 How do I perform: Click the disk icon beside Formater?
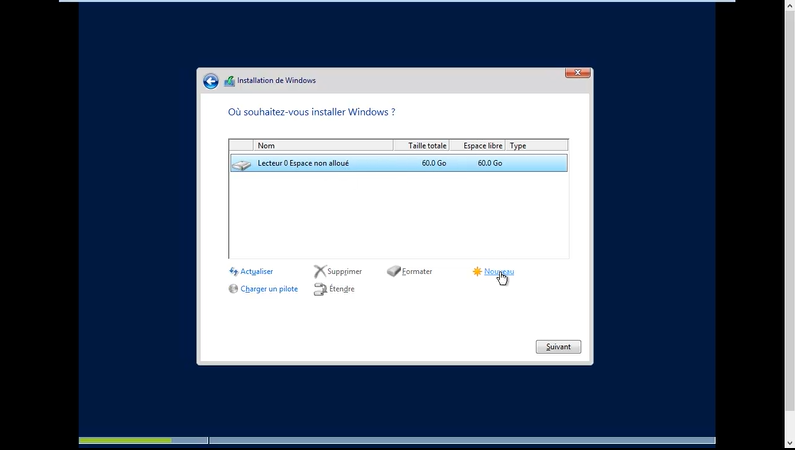point(394,271)
